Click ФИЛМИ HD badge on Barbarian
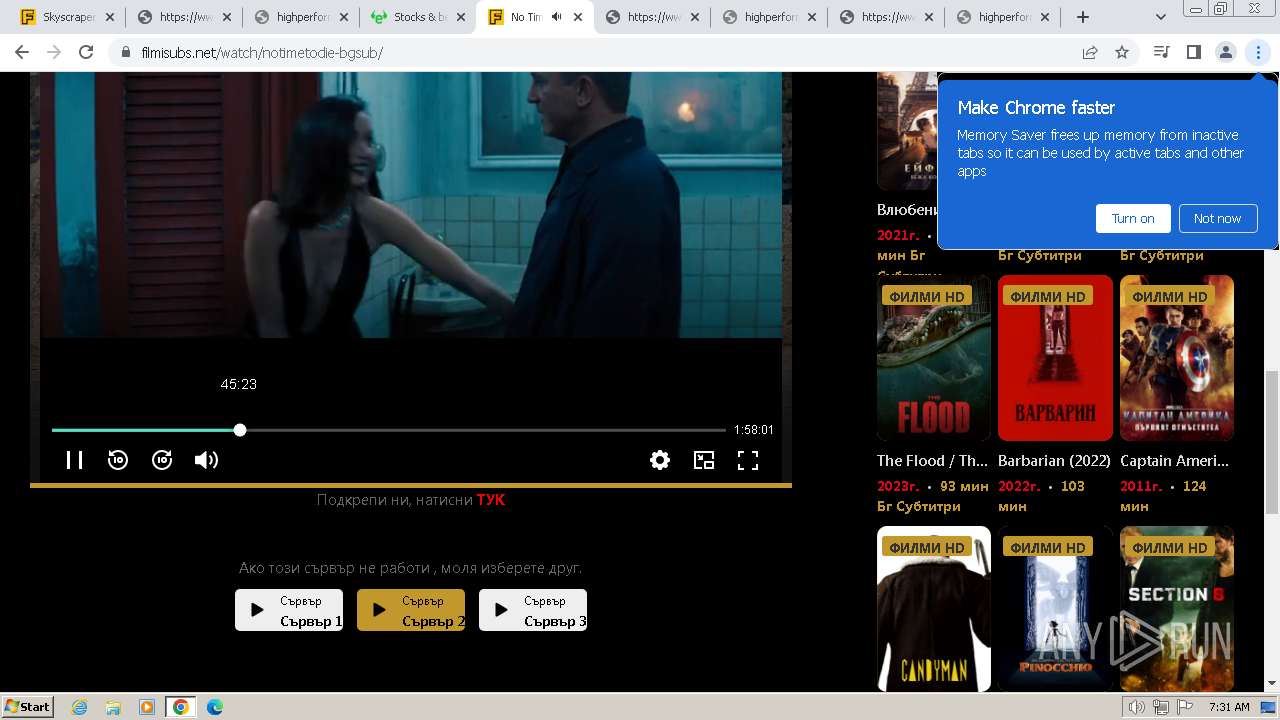The image size is (1280, 720). click(x=1048, y=296)
